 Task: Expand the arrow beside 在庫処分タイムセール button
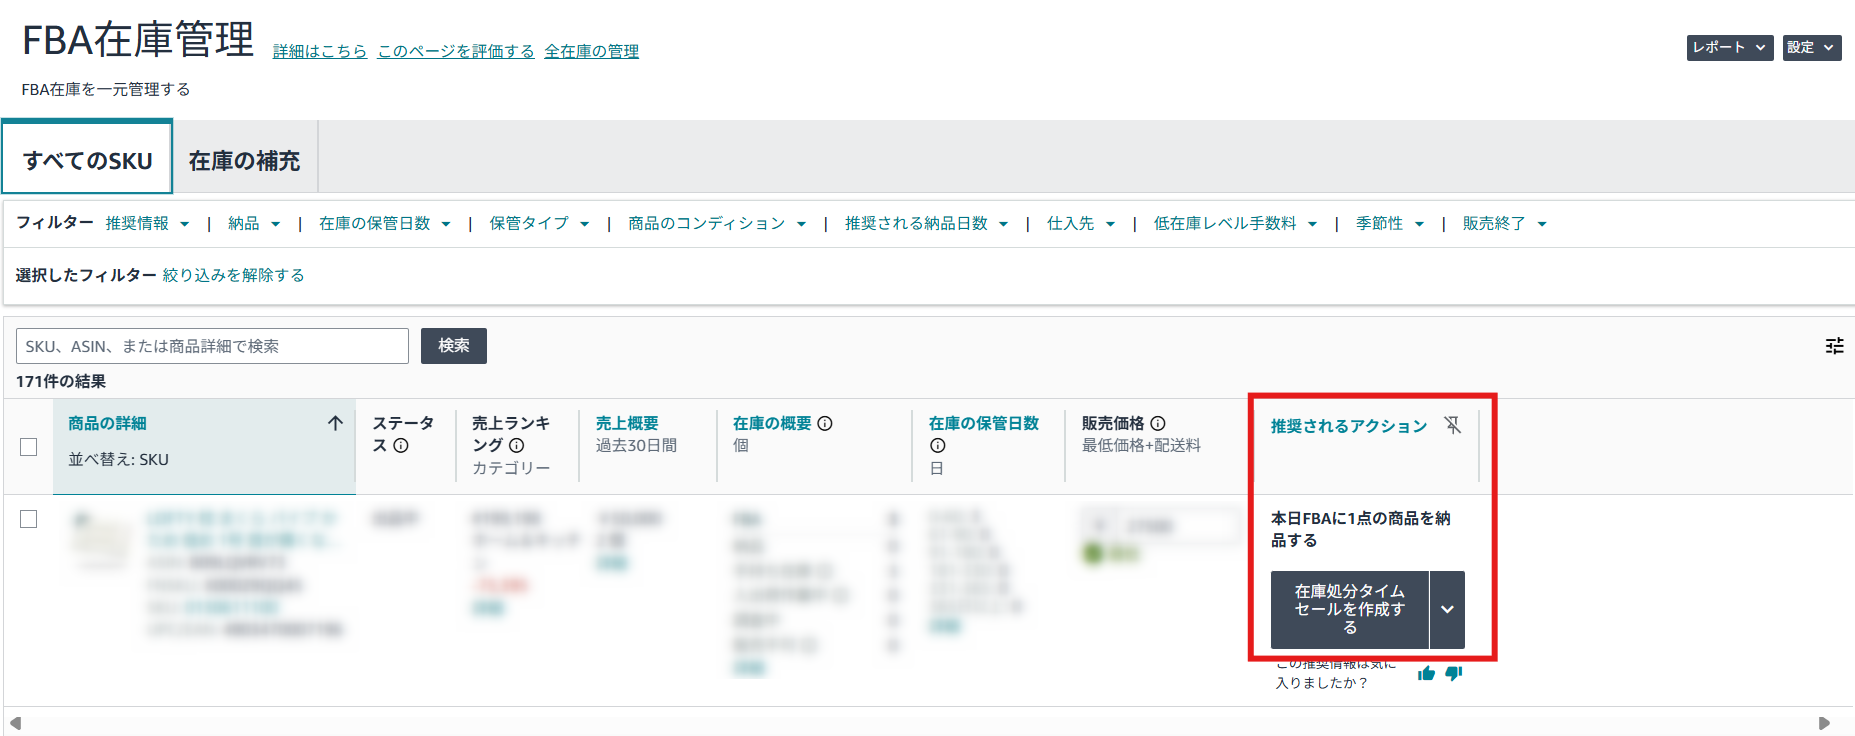pyautogui.click(x=1447, y=610)
